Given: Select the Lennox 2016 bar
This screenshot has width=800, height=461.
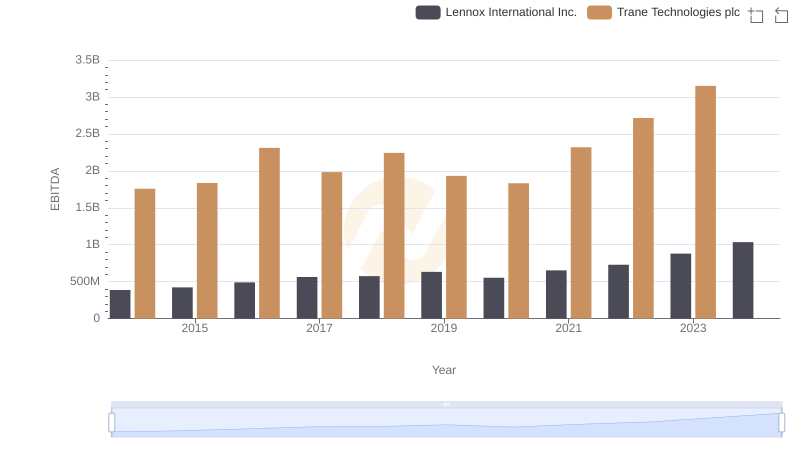Looking at the screenshot, I should tap(245, 300).
